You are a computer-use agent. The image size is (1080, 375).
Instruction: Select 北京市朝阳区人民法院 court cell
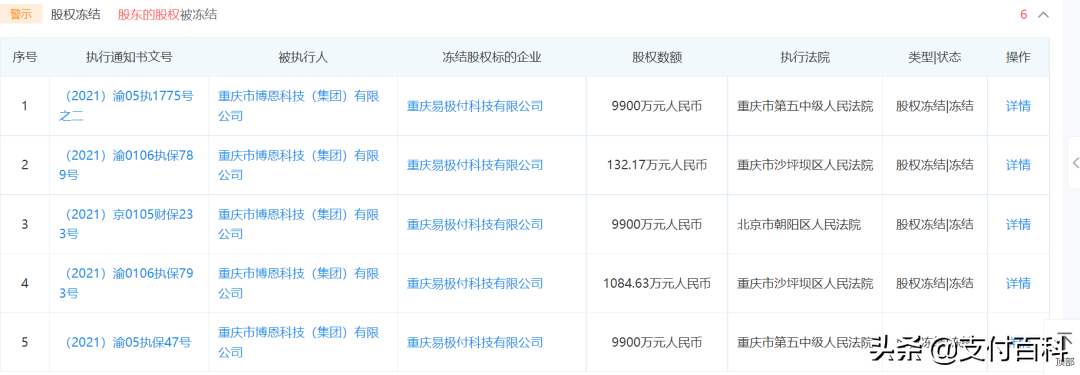click(x=798, y=224)
